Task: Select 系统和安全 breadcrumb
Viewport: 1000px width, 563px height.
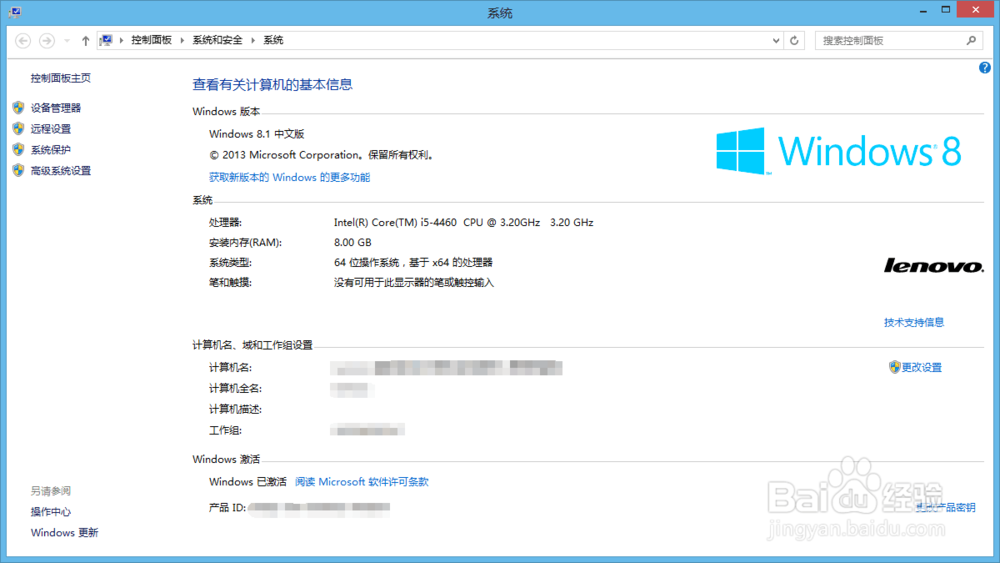Action: 217,40
